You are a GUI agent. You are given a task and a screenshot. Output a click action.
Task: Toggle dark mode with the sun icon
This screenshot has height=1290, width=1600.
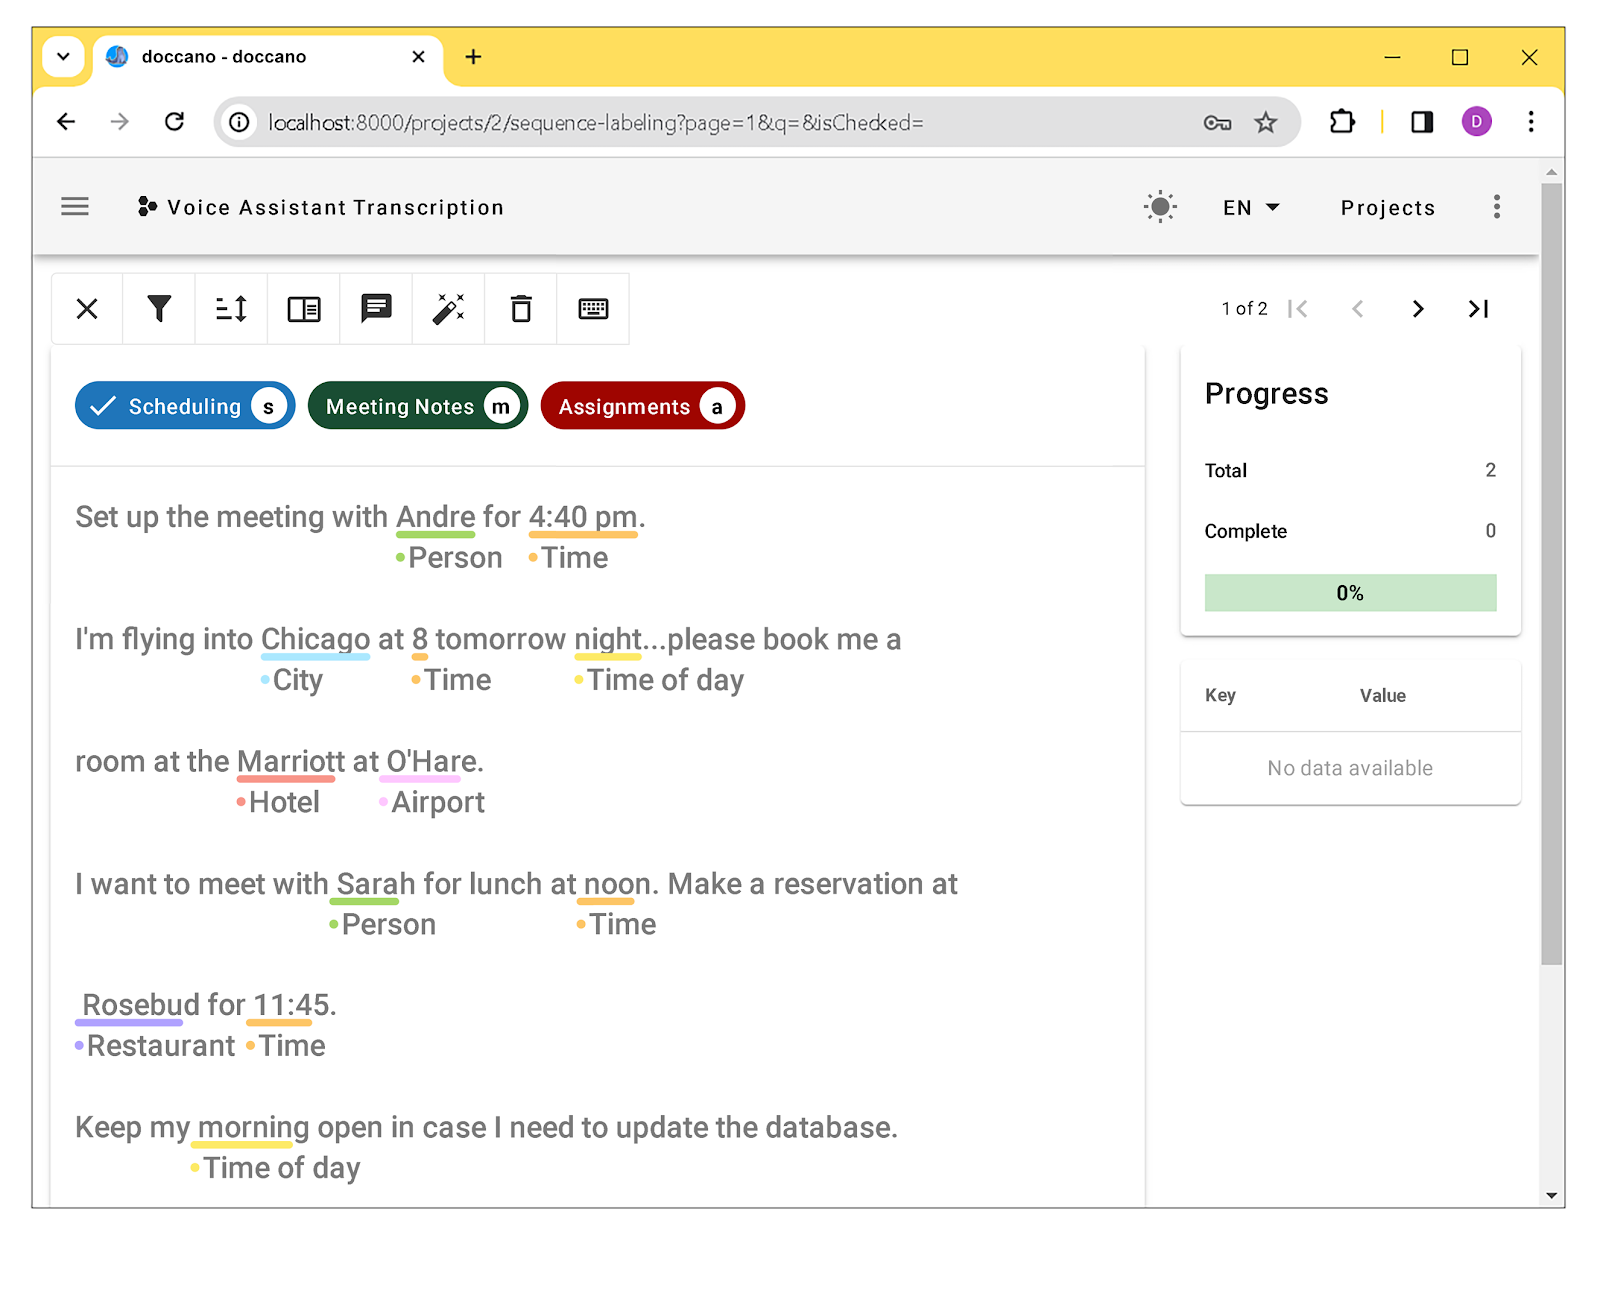click(1159, 207)
